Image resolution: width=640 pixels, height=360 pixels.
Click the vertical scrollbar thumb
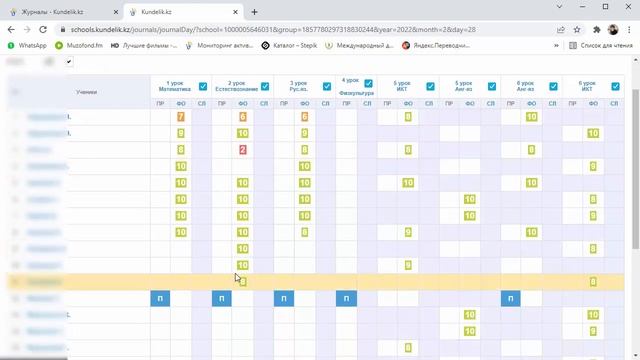(x=636, y=169)
